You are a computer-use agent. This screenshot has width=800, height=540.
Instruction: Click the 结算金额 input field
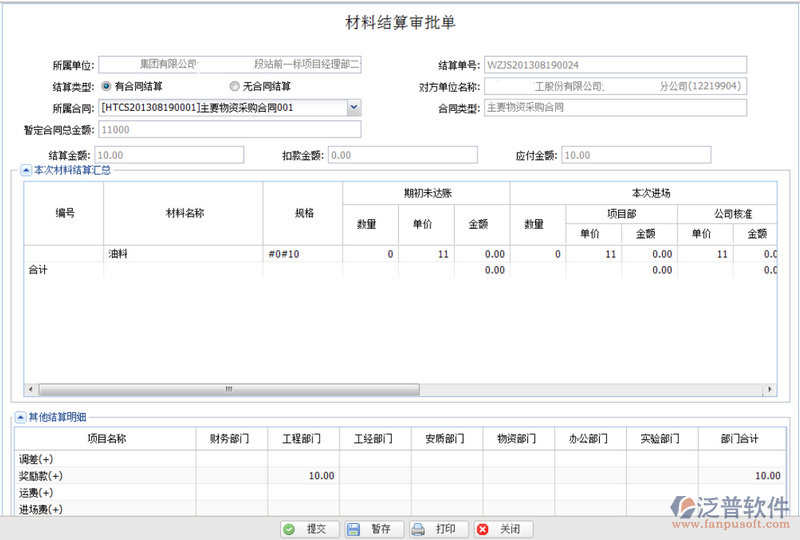170,155
